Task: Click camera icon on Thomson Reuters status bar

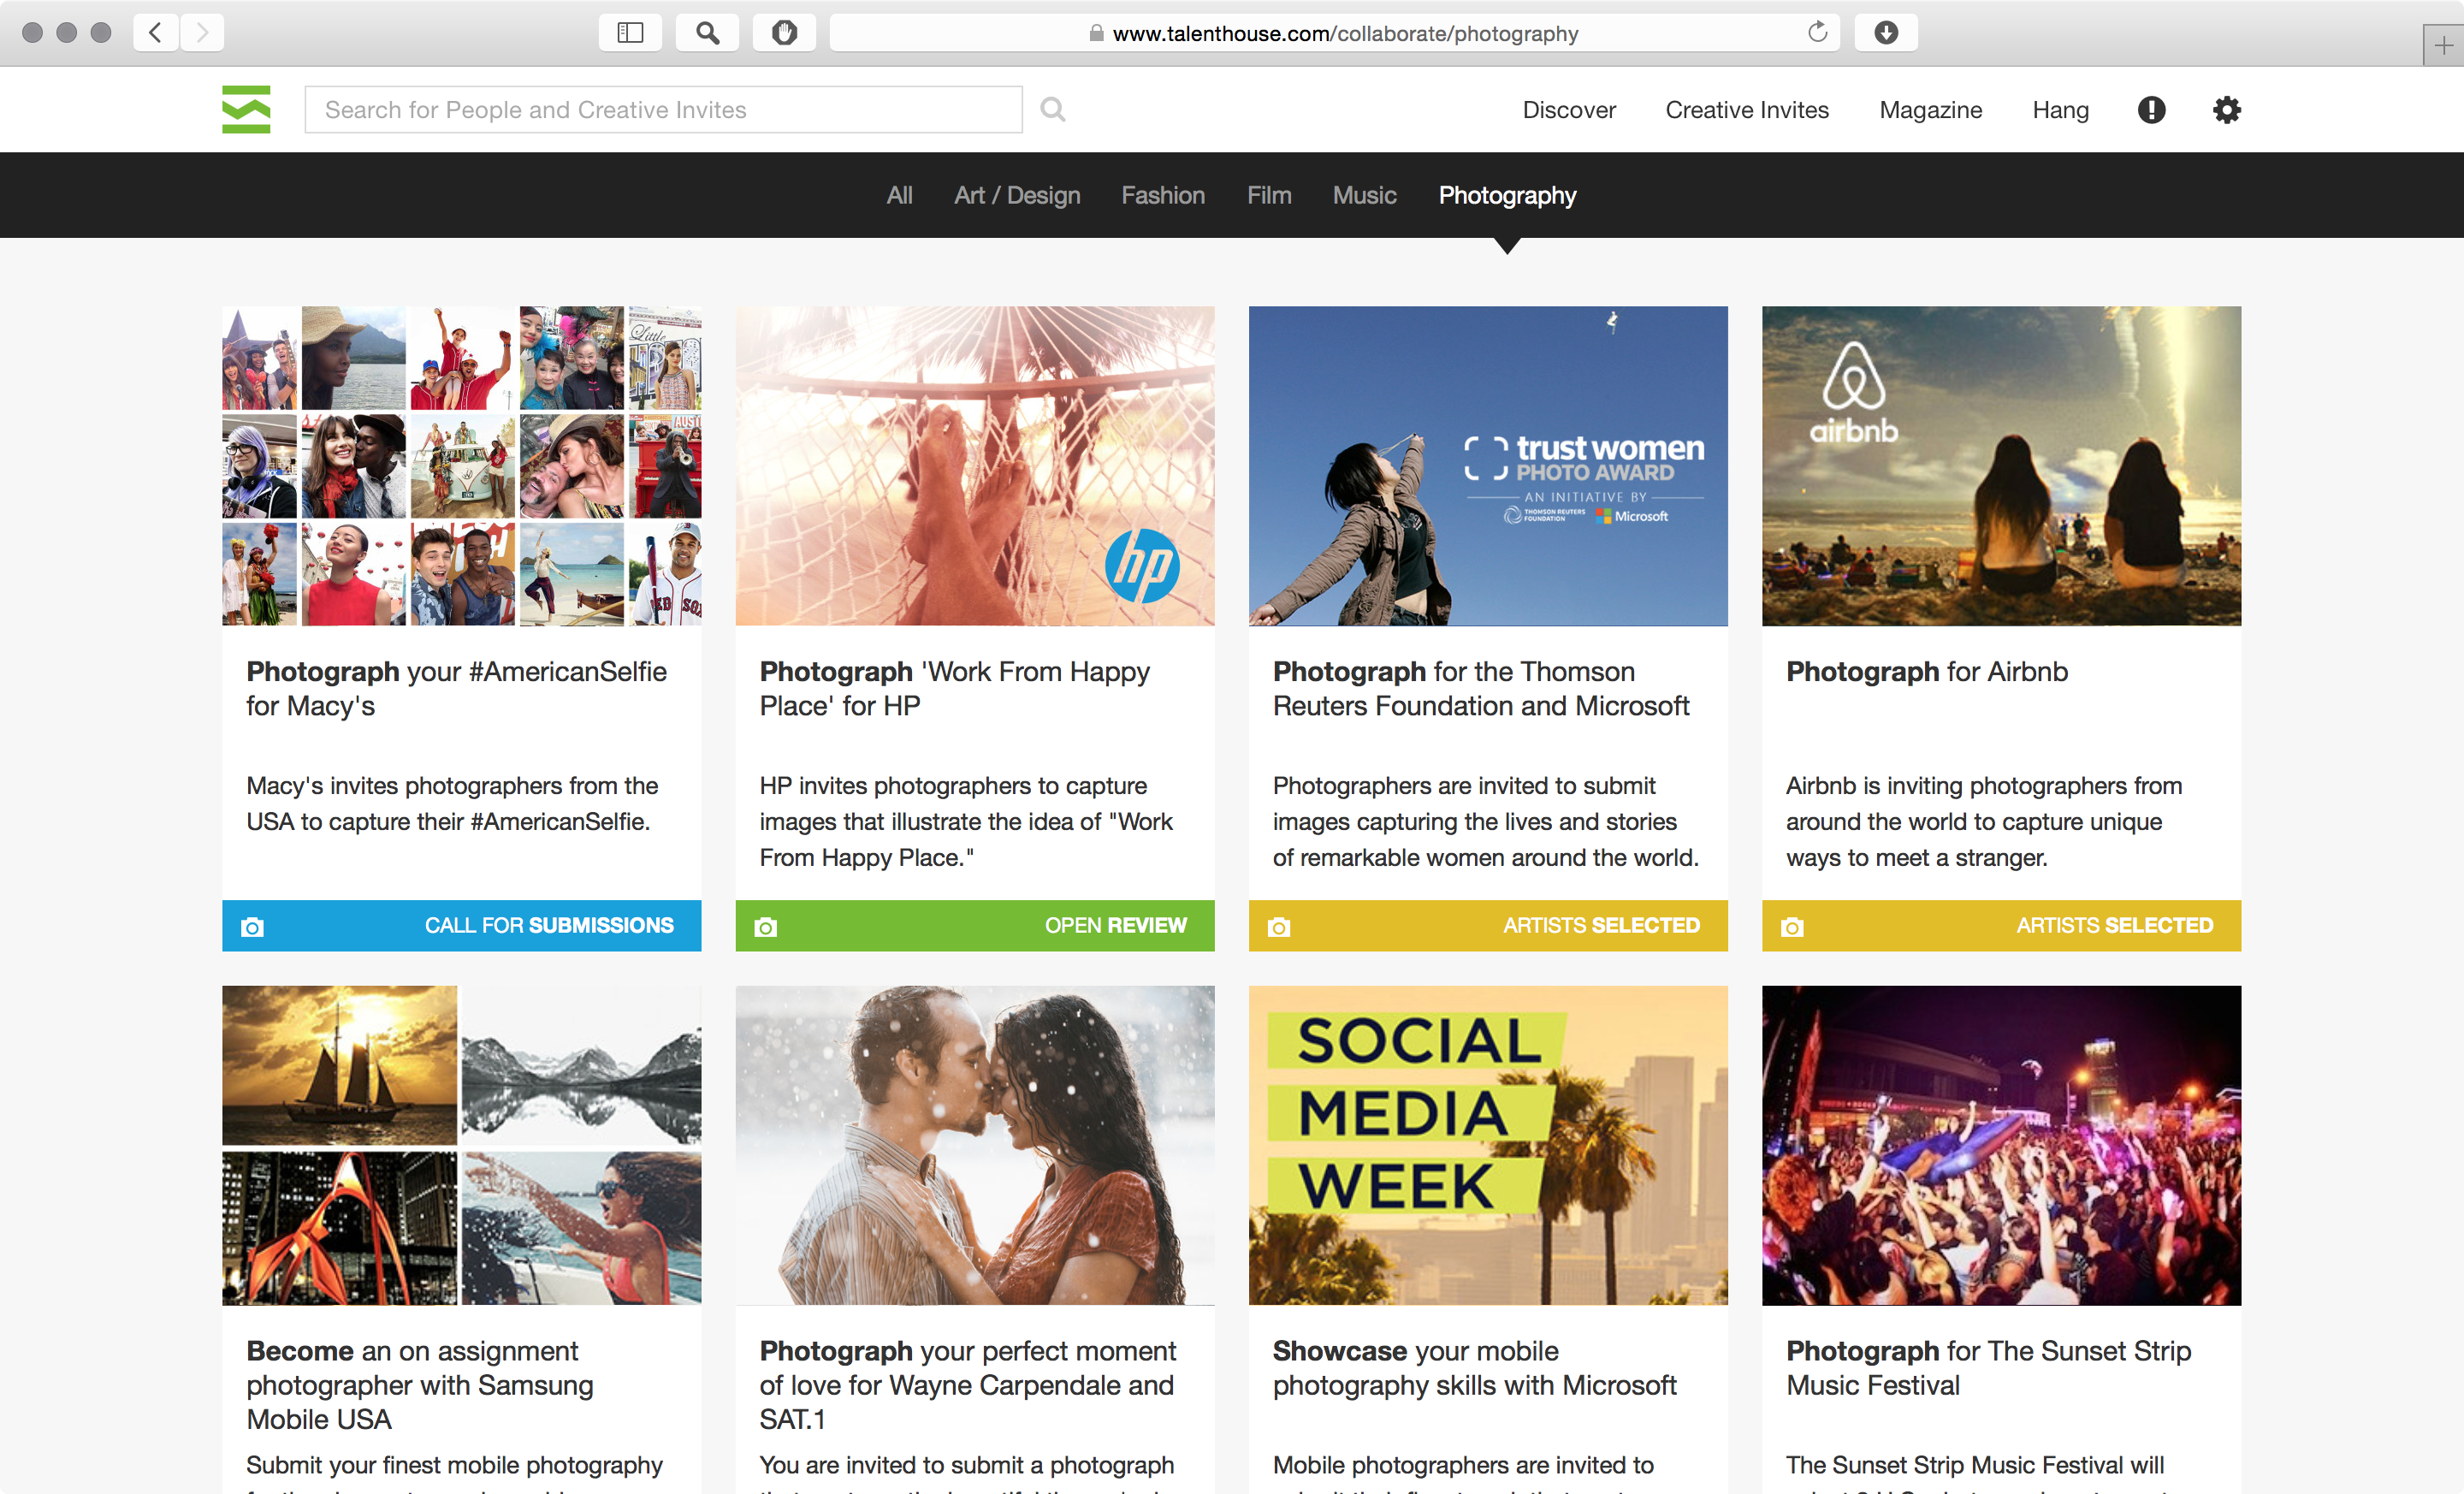Action: click(x=1279, y=927)
